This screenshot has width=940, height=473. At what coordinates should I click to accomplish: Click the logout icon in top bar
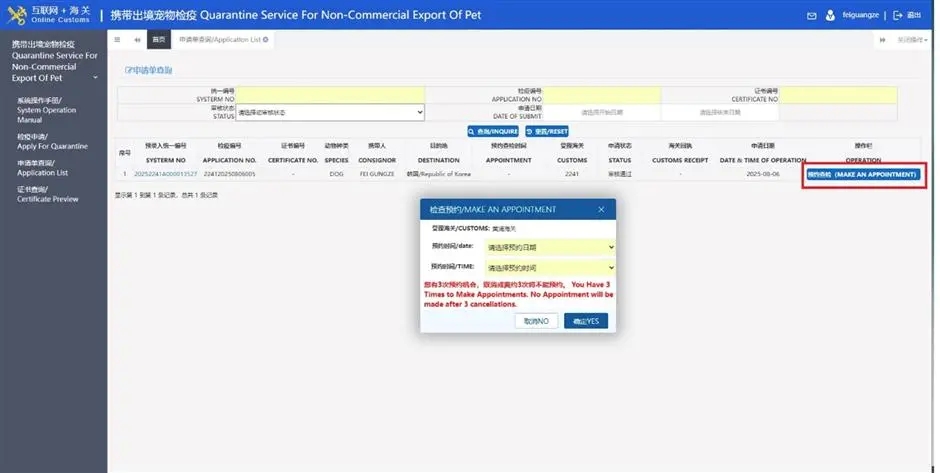coord(897,16)
